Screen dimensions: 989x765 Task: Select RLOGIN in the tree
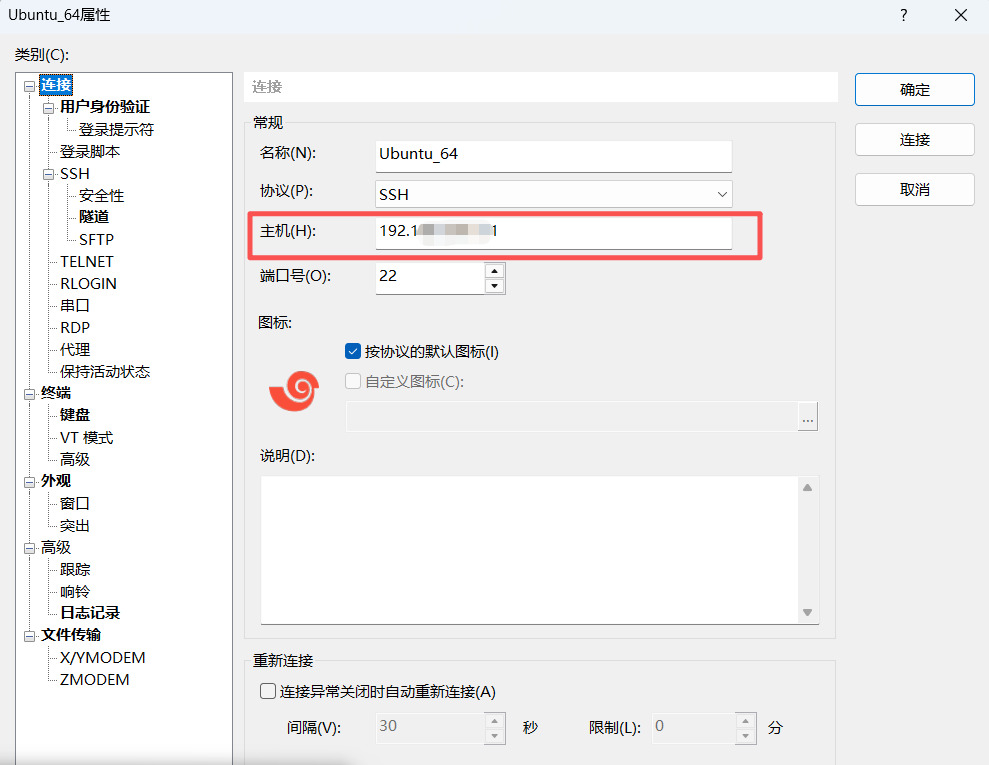[x=88, y=284]
